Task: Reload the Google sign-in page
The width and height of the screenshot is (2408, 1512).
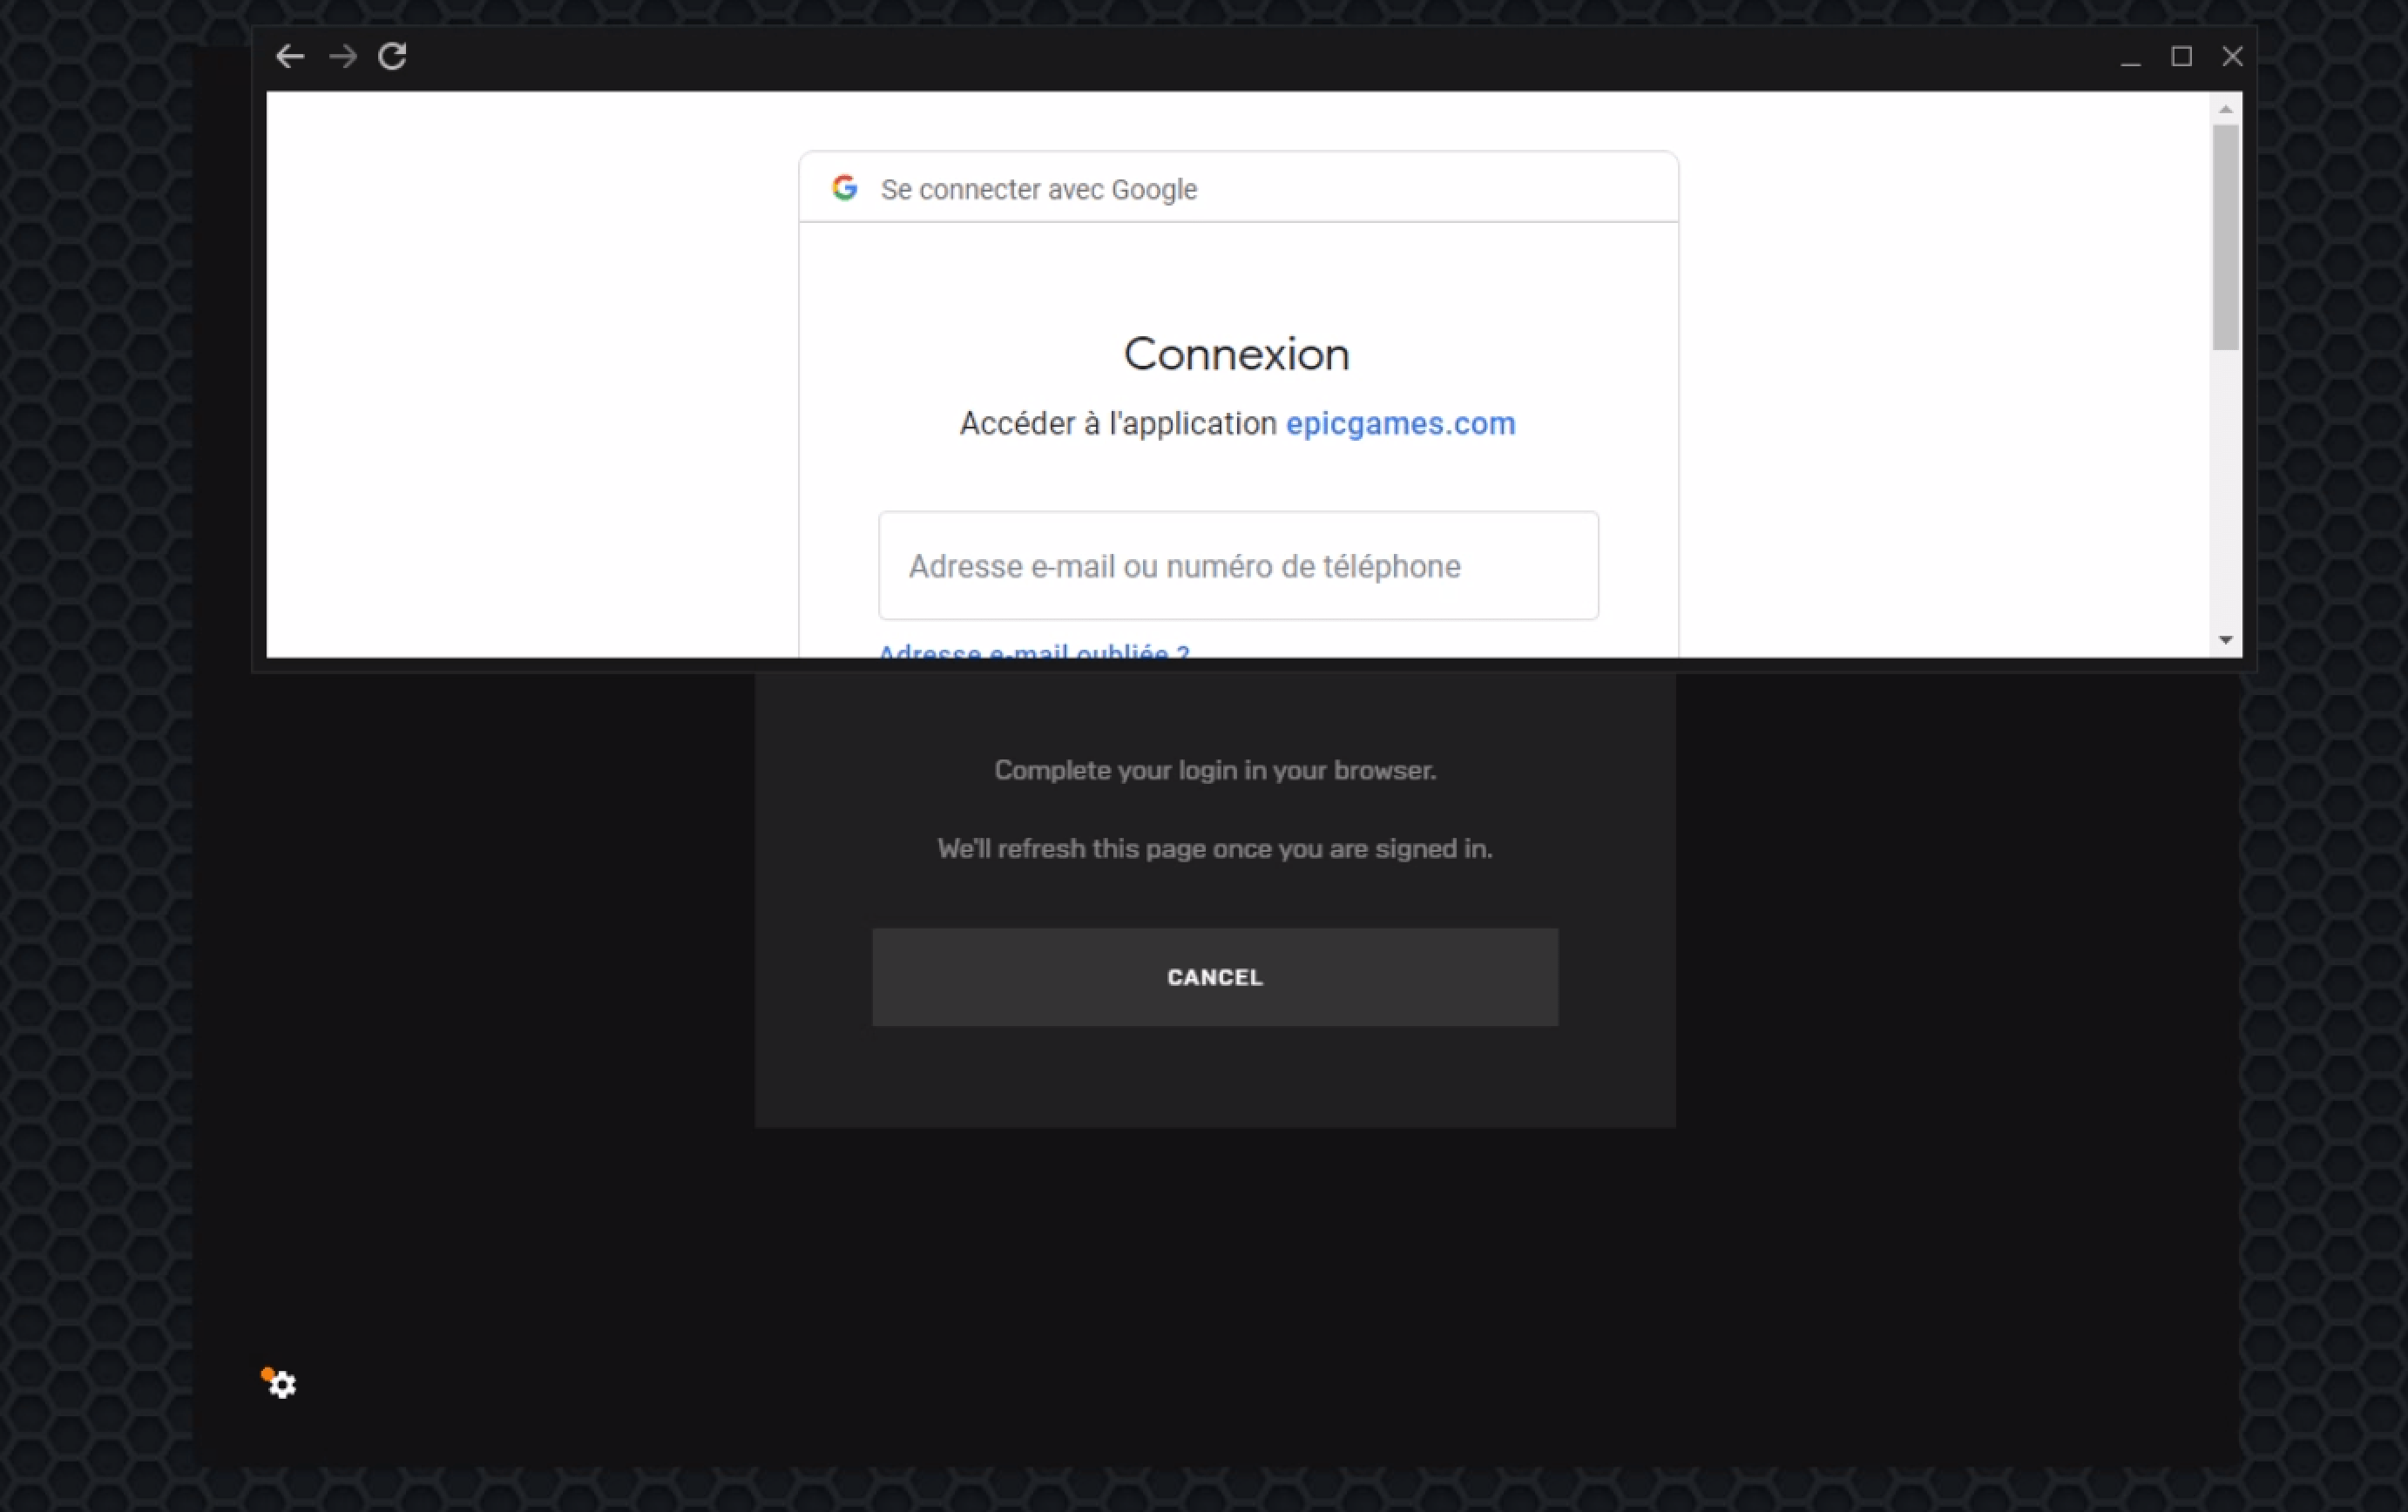Action: coord(392,57)
